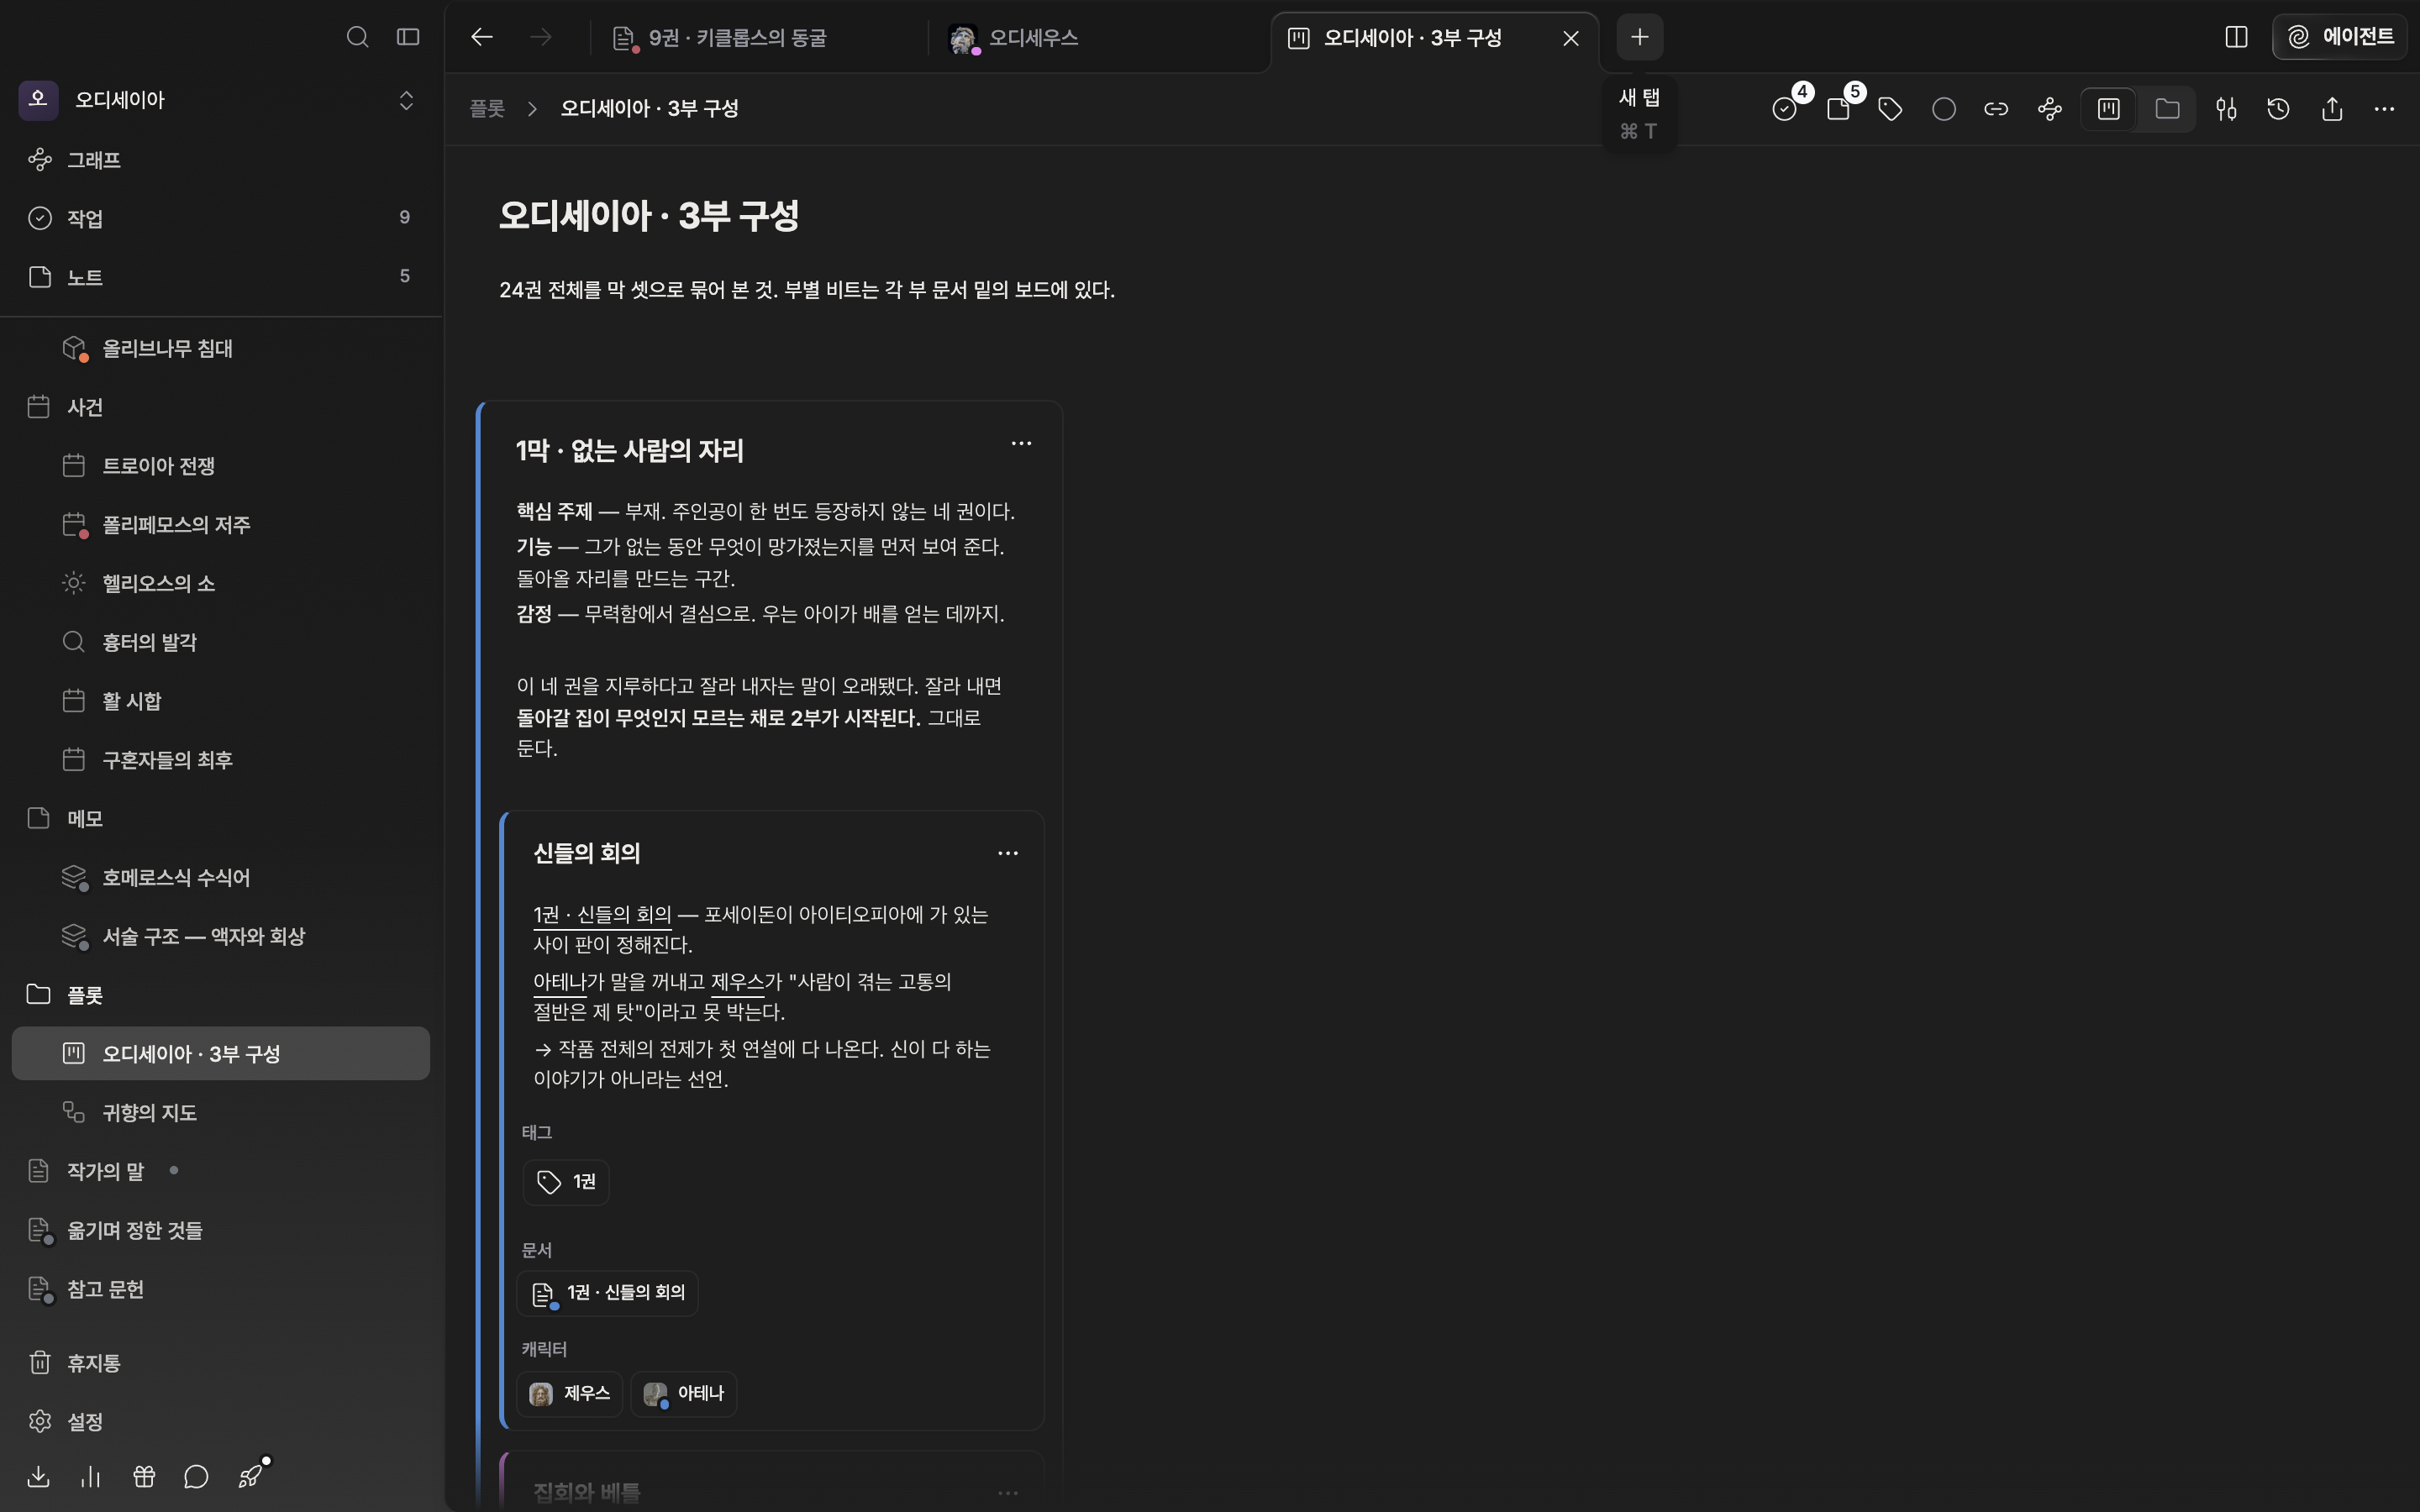Image resolution: width=2420 pixels, height=1512 pixels.
Task: Click the rocket what's new icon
Action: click(x=250, y=1476)
